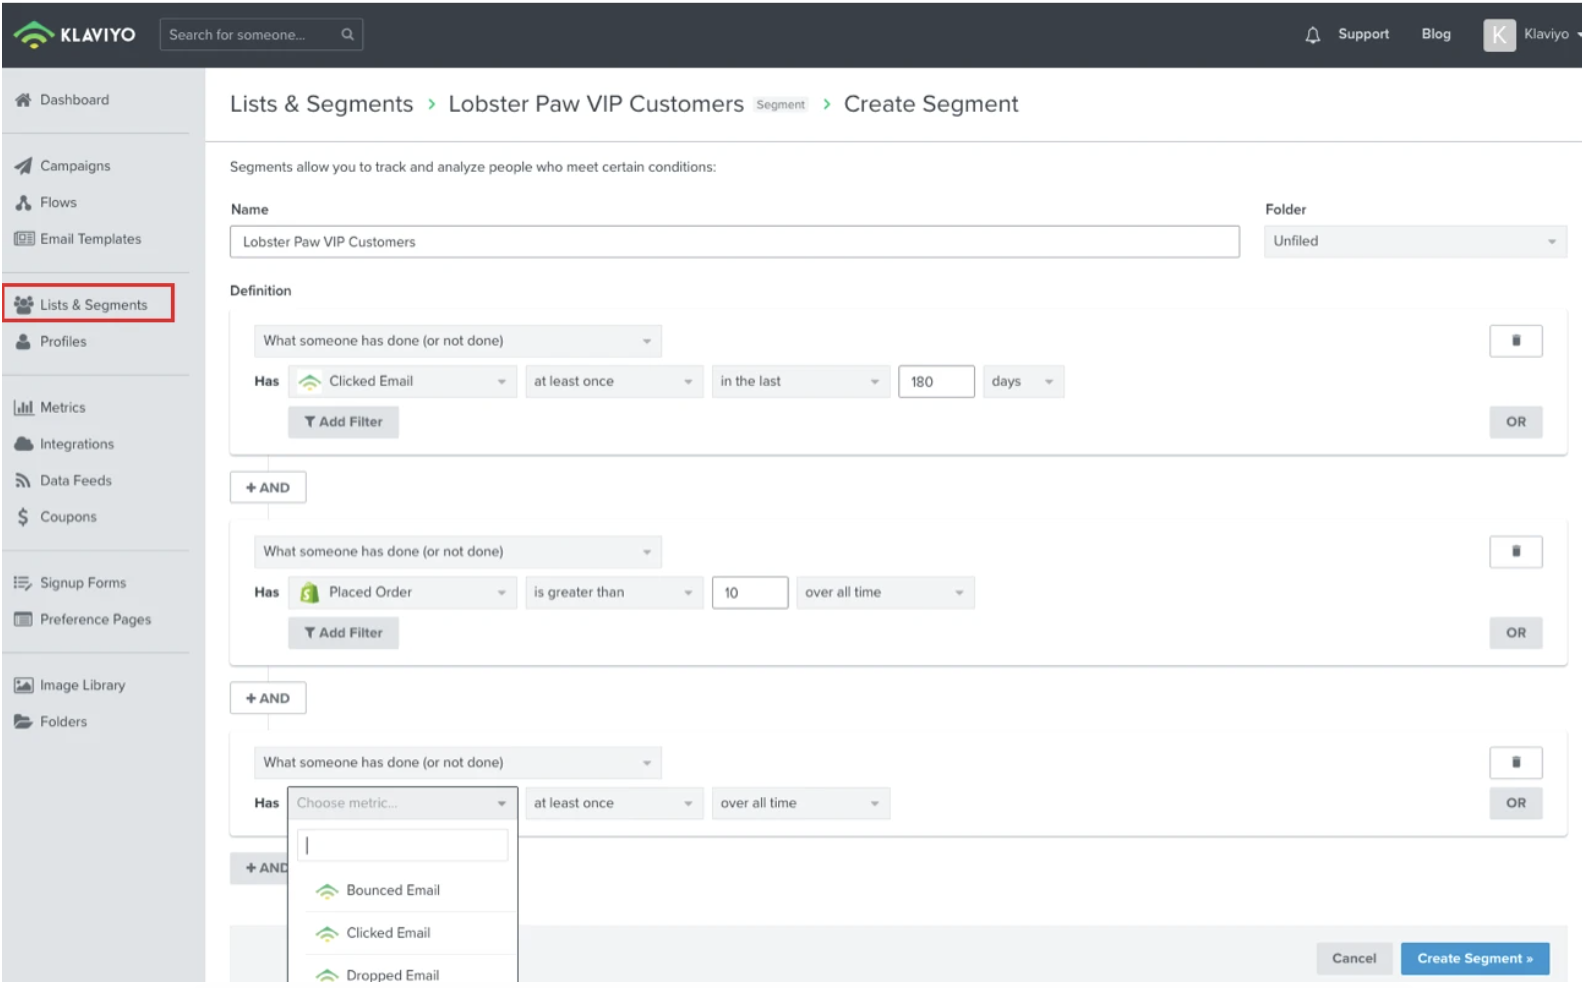
Task: Select Bounced Email metric from list
Action: pos(392,891)
